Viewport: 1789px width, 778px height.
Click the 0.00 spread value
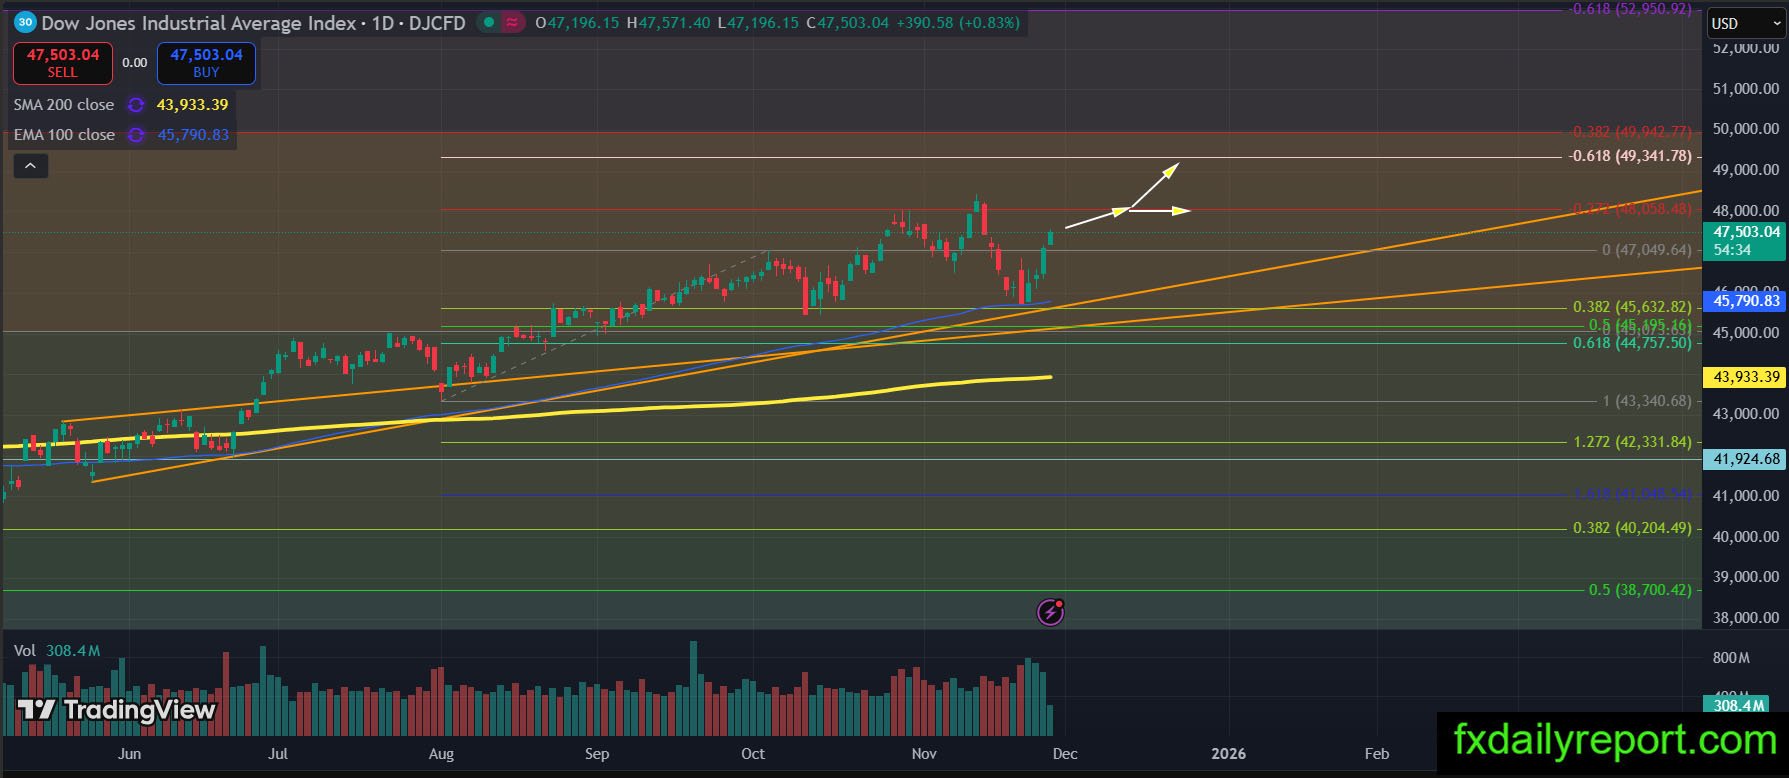click(x=134, y=63)
